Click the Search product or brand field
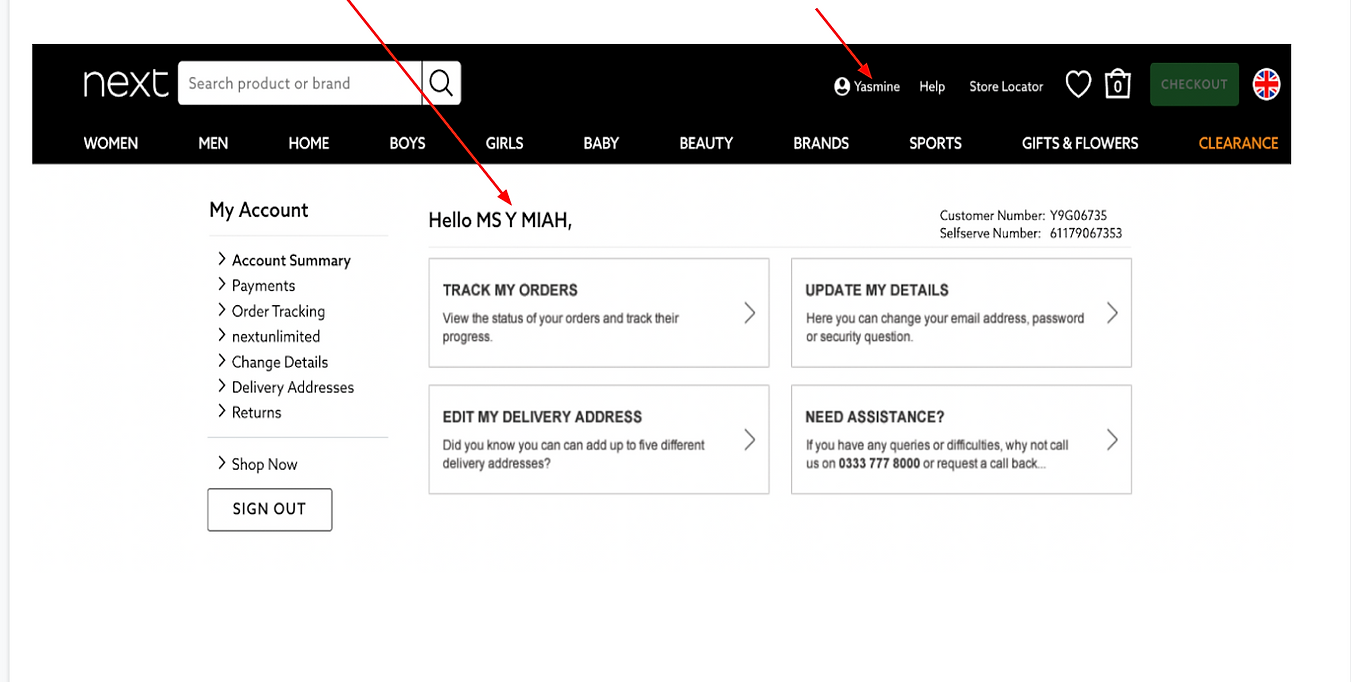 pyautogui.click(x=300, y=83)
